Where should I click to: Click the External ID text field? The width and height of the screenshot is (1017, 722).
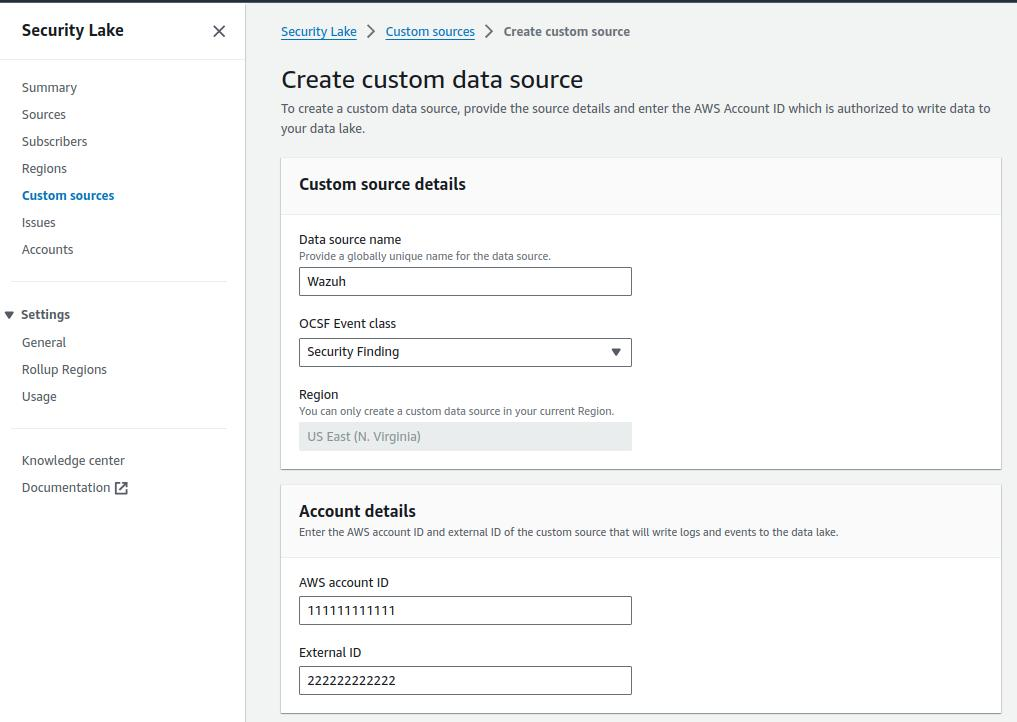[465, 681]
